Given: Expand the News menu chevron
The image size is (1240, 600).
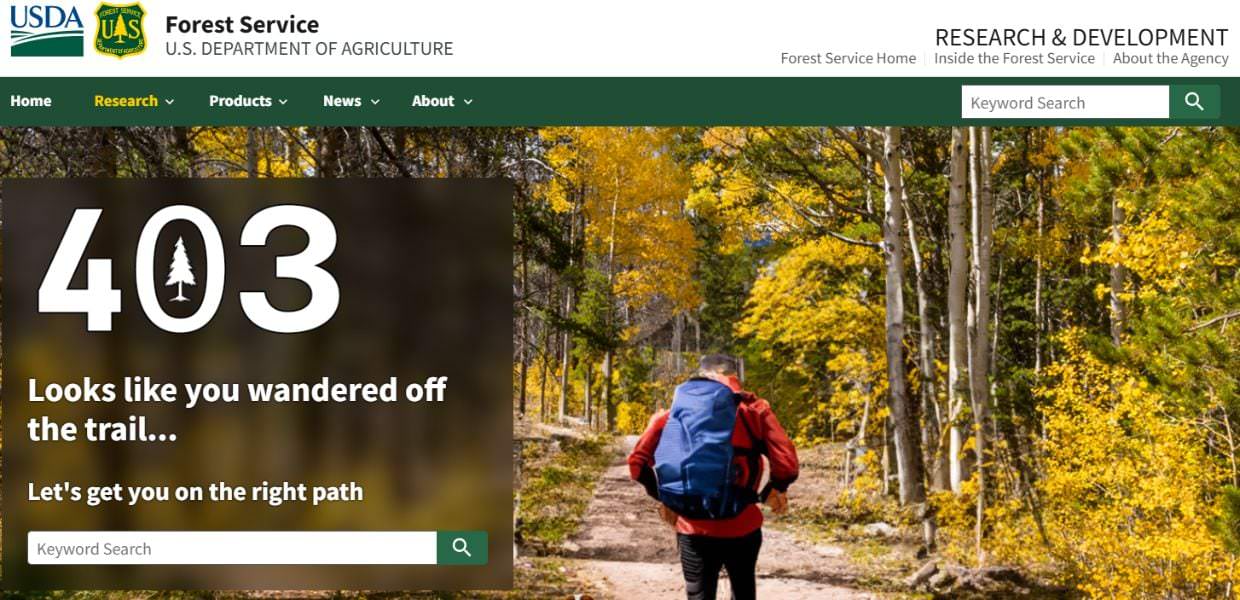Looking at the screenshot, I should pos(375,102).
